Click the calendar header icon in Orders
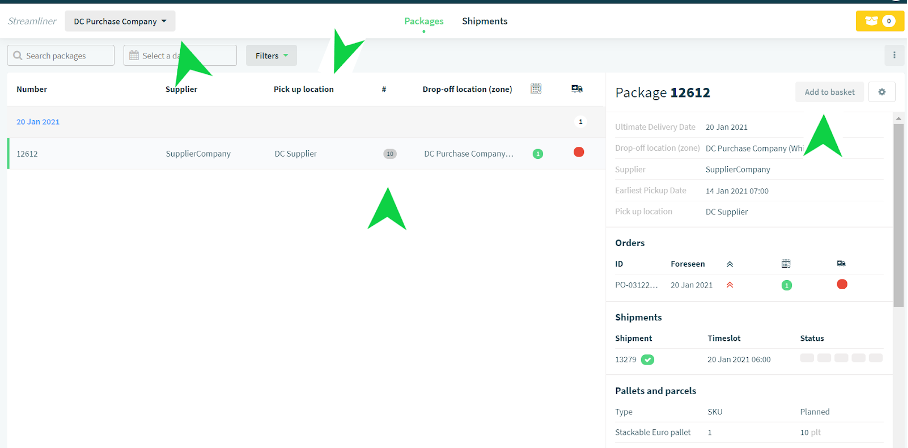The image size is (908, 448). pos(786,264)
